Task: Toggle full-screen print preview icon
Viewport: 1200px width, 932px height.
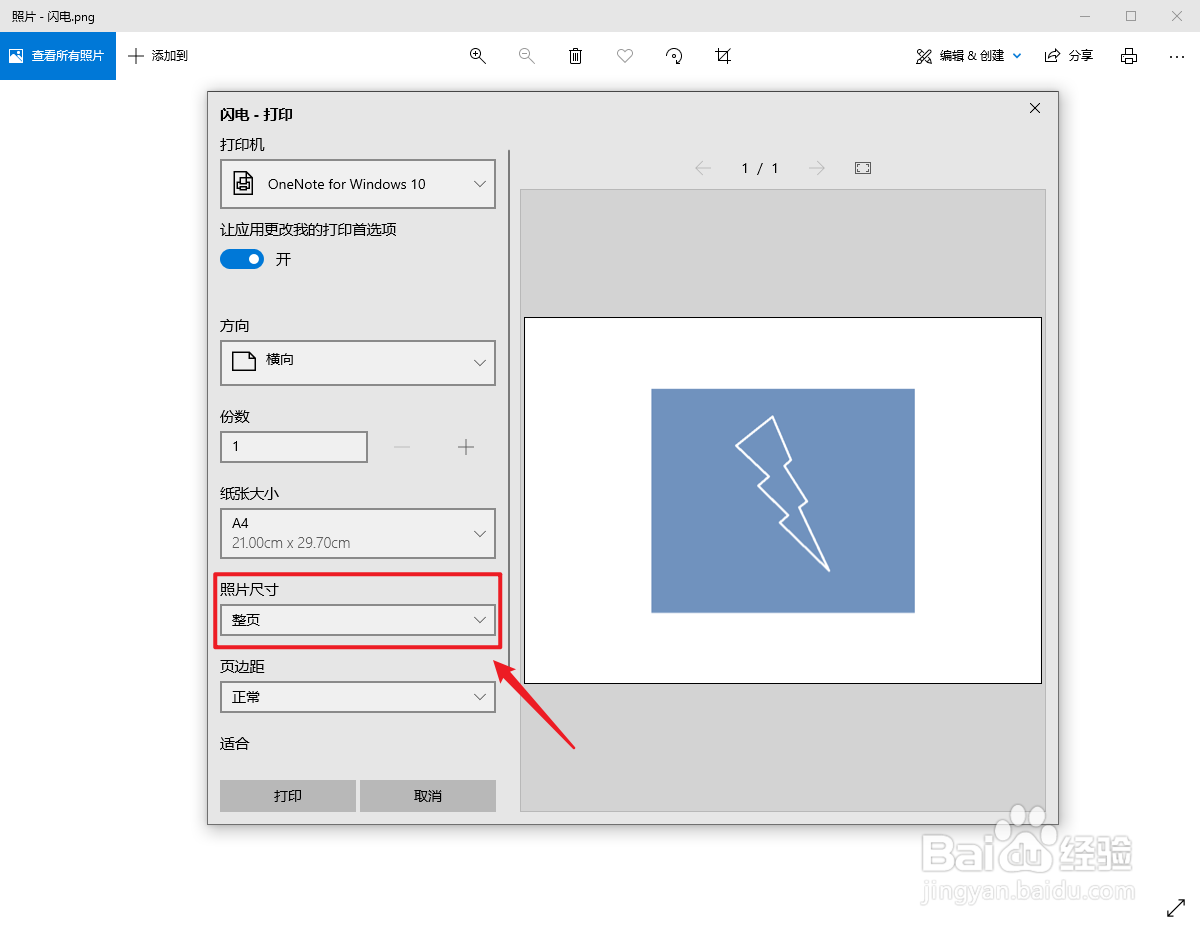Action: [x=863, y=168]
